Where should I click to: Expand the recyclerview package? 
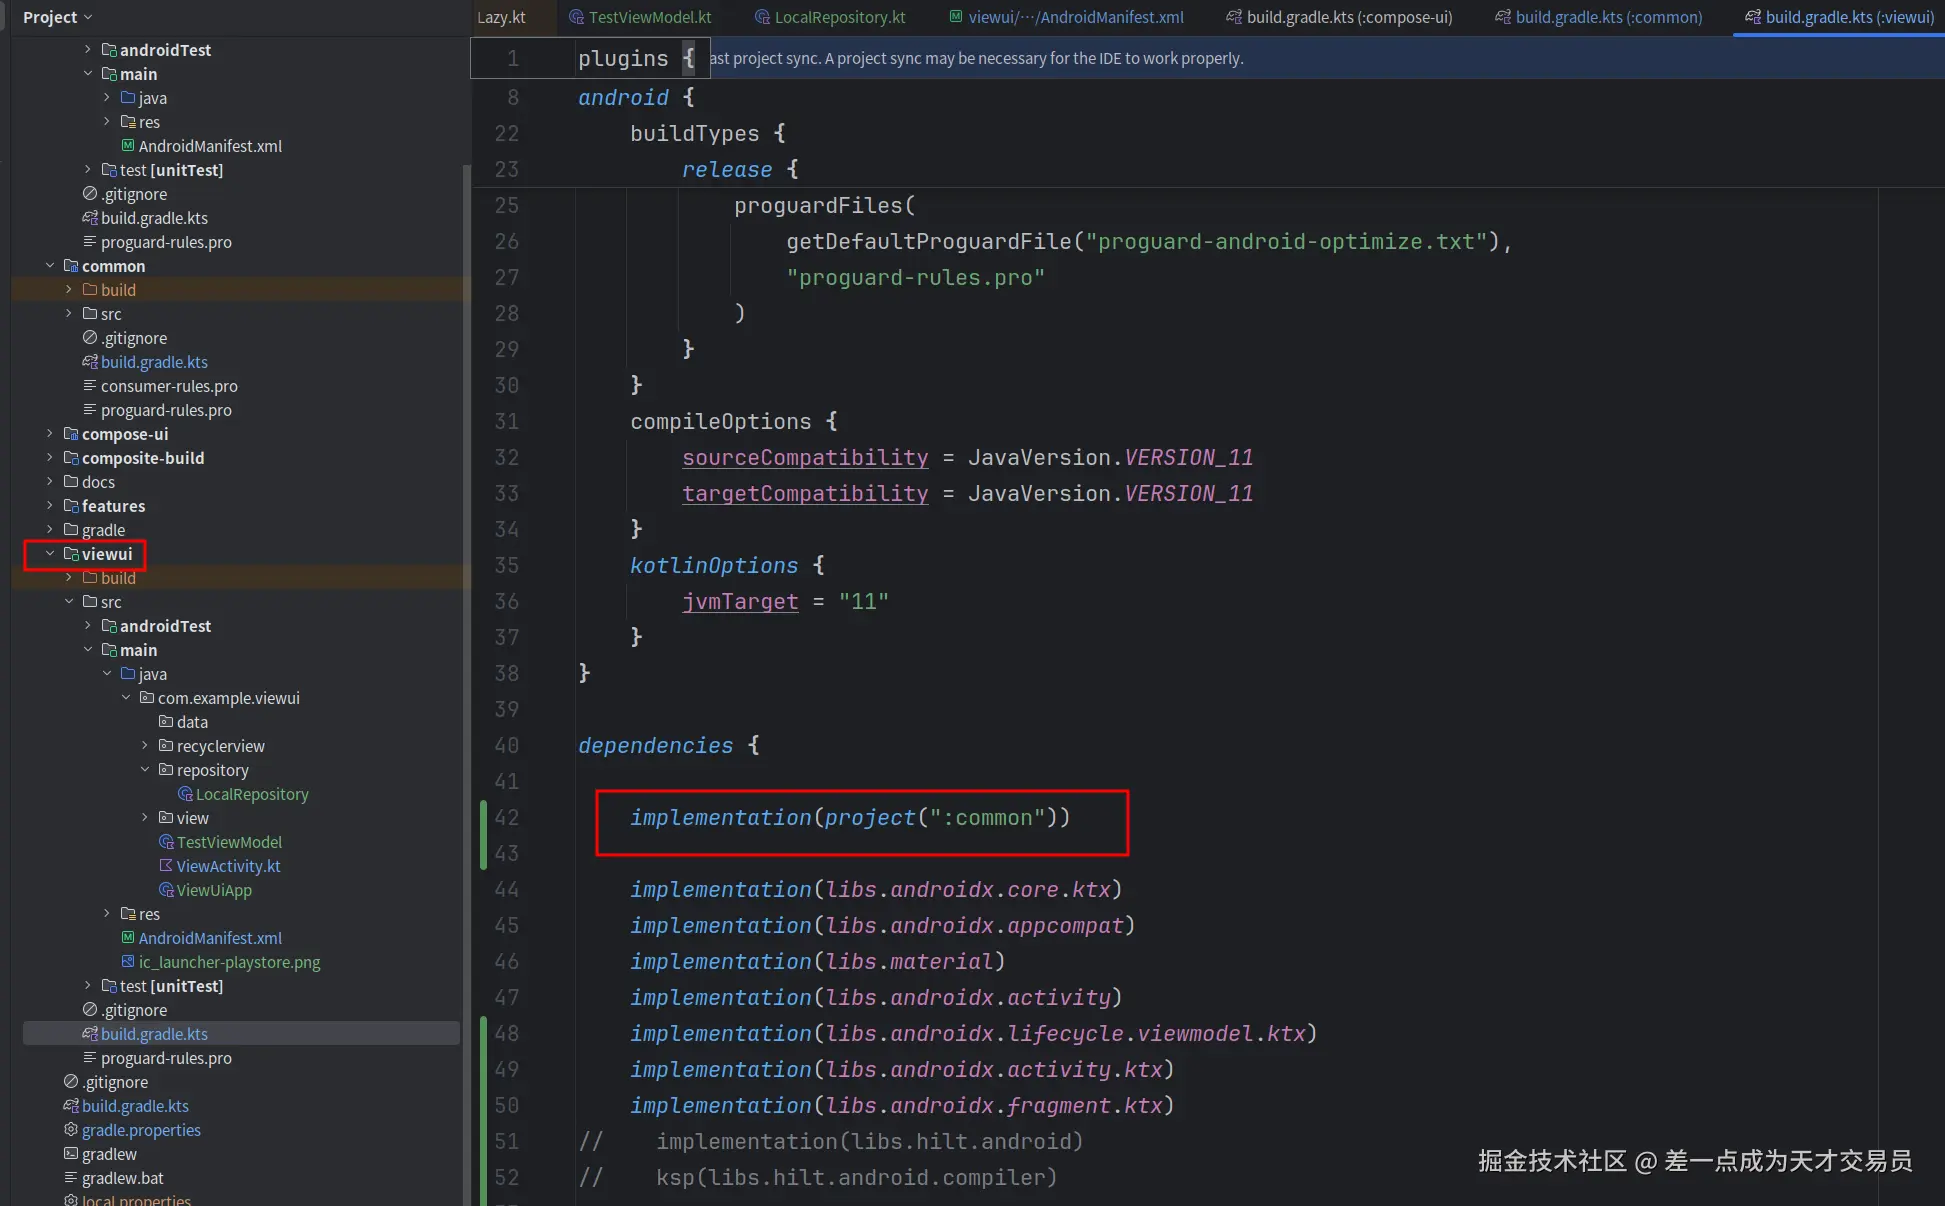[145, 746]
